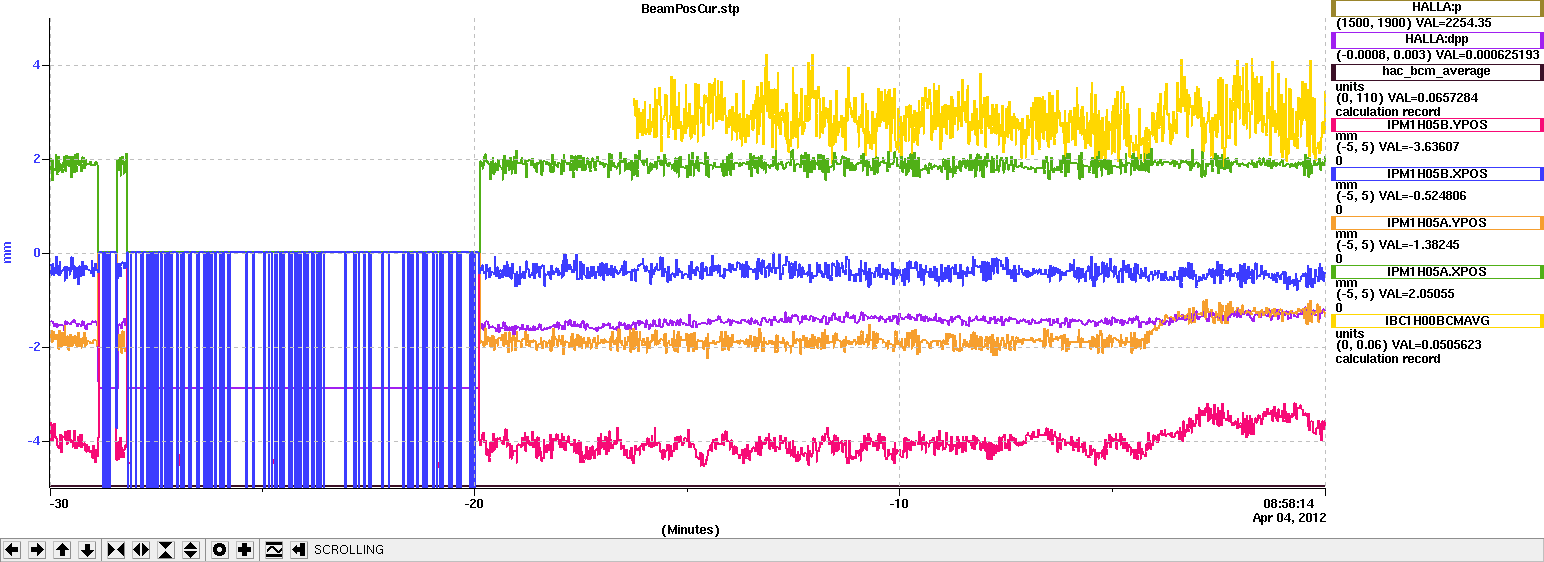The width and height of the screenshot is (1544, 562).
Task: Click the vertical zoom-out up-down triangles icon
Action: coord(191,550)
